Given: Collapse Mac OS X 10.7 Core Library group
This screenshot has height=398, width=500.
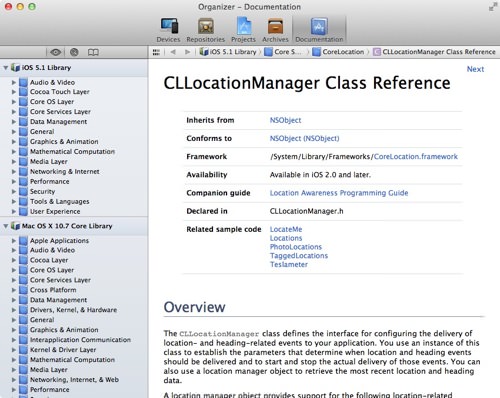Looking at the screenshot, I should 6,226.
